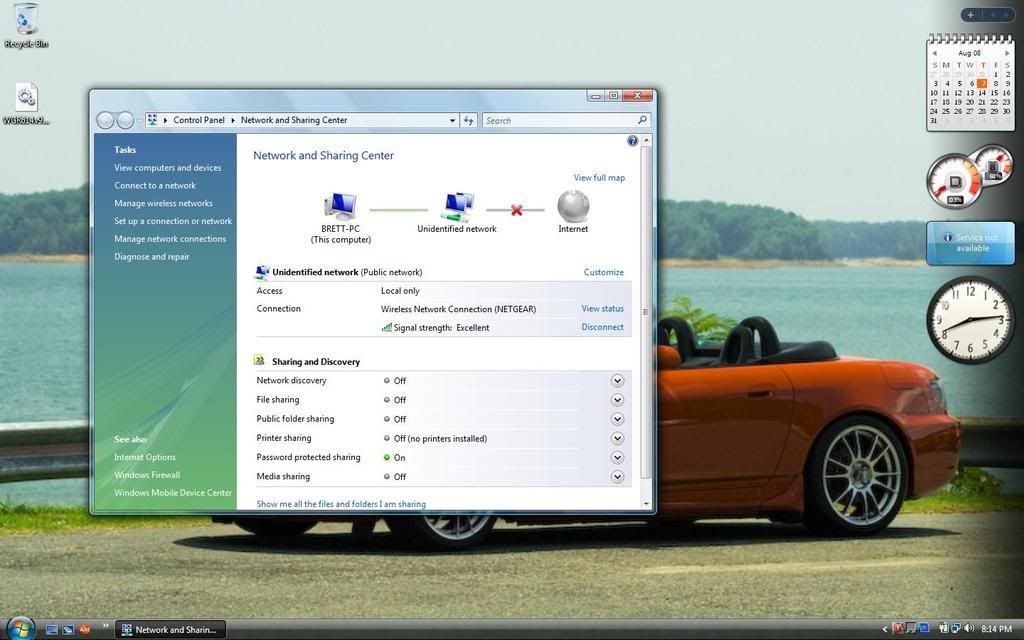The width and height of the screenshot is (1024, 640).
Task: Expand the File sharing setting
Action: [617, 400]
